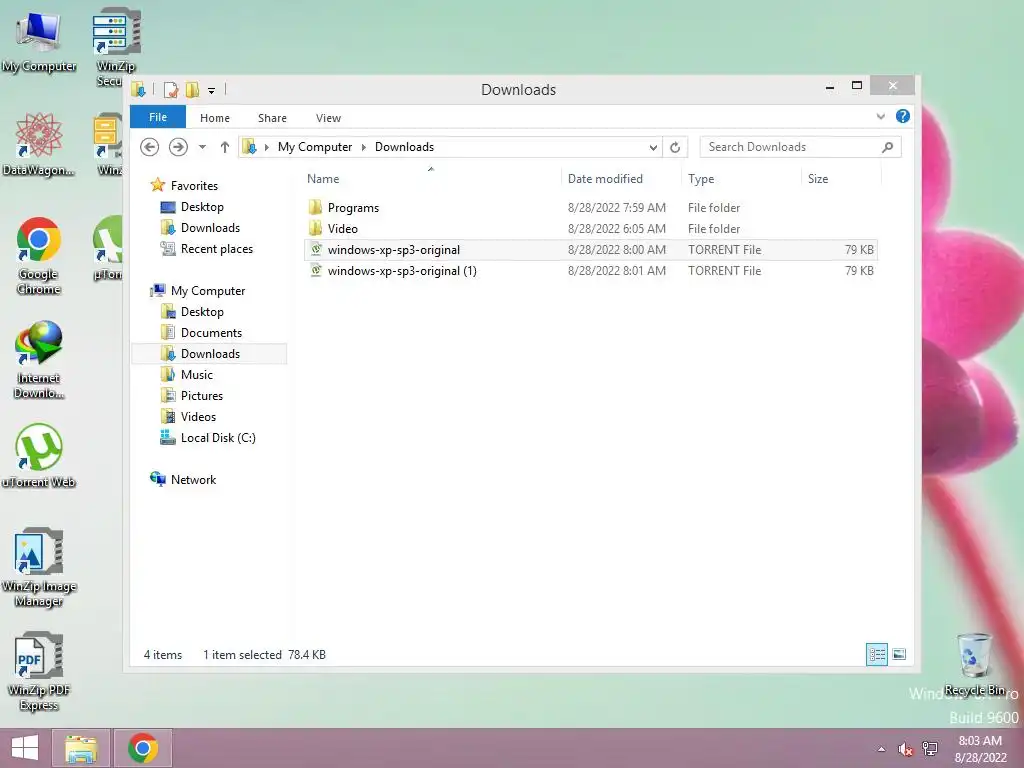Select the windows-xp-sp3-original torrent file
The height and width of the screenshot is (768, 1024).
point(590,249)
